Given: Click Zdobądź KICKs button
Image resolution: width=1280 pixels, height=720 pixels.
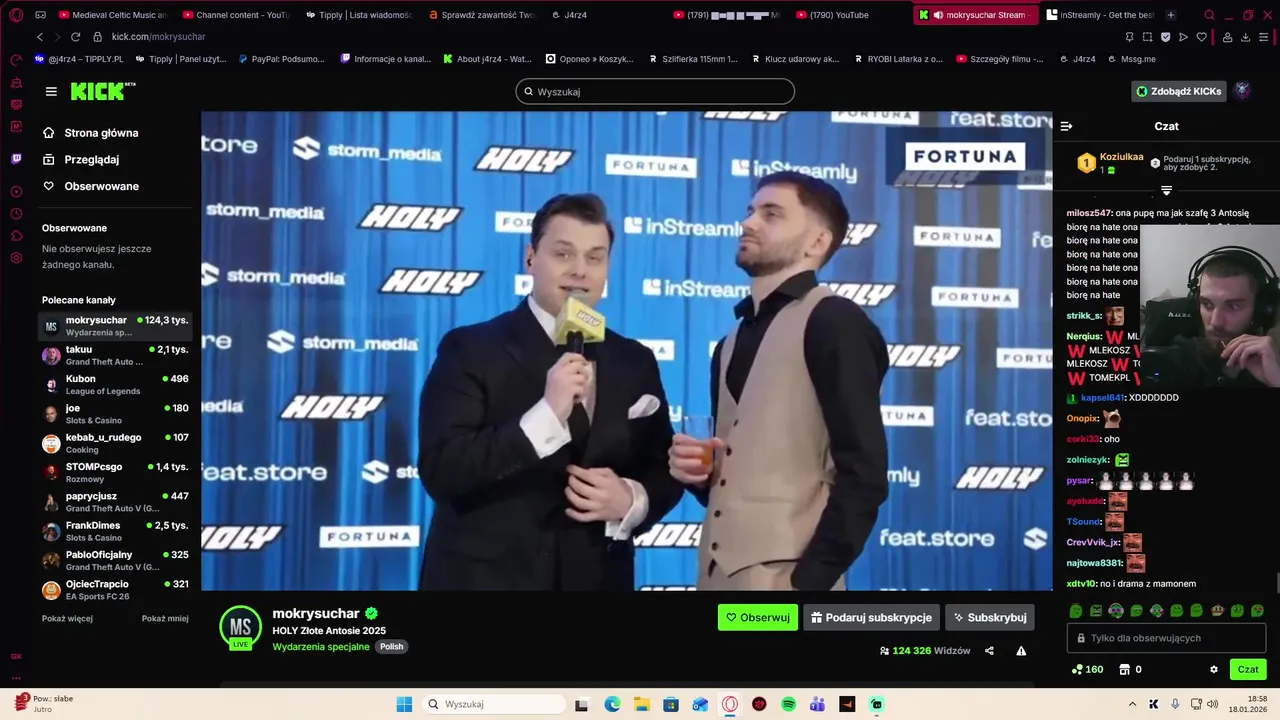Looking at the screenshot, I should [x=1179, y=91].
